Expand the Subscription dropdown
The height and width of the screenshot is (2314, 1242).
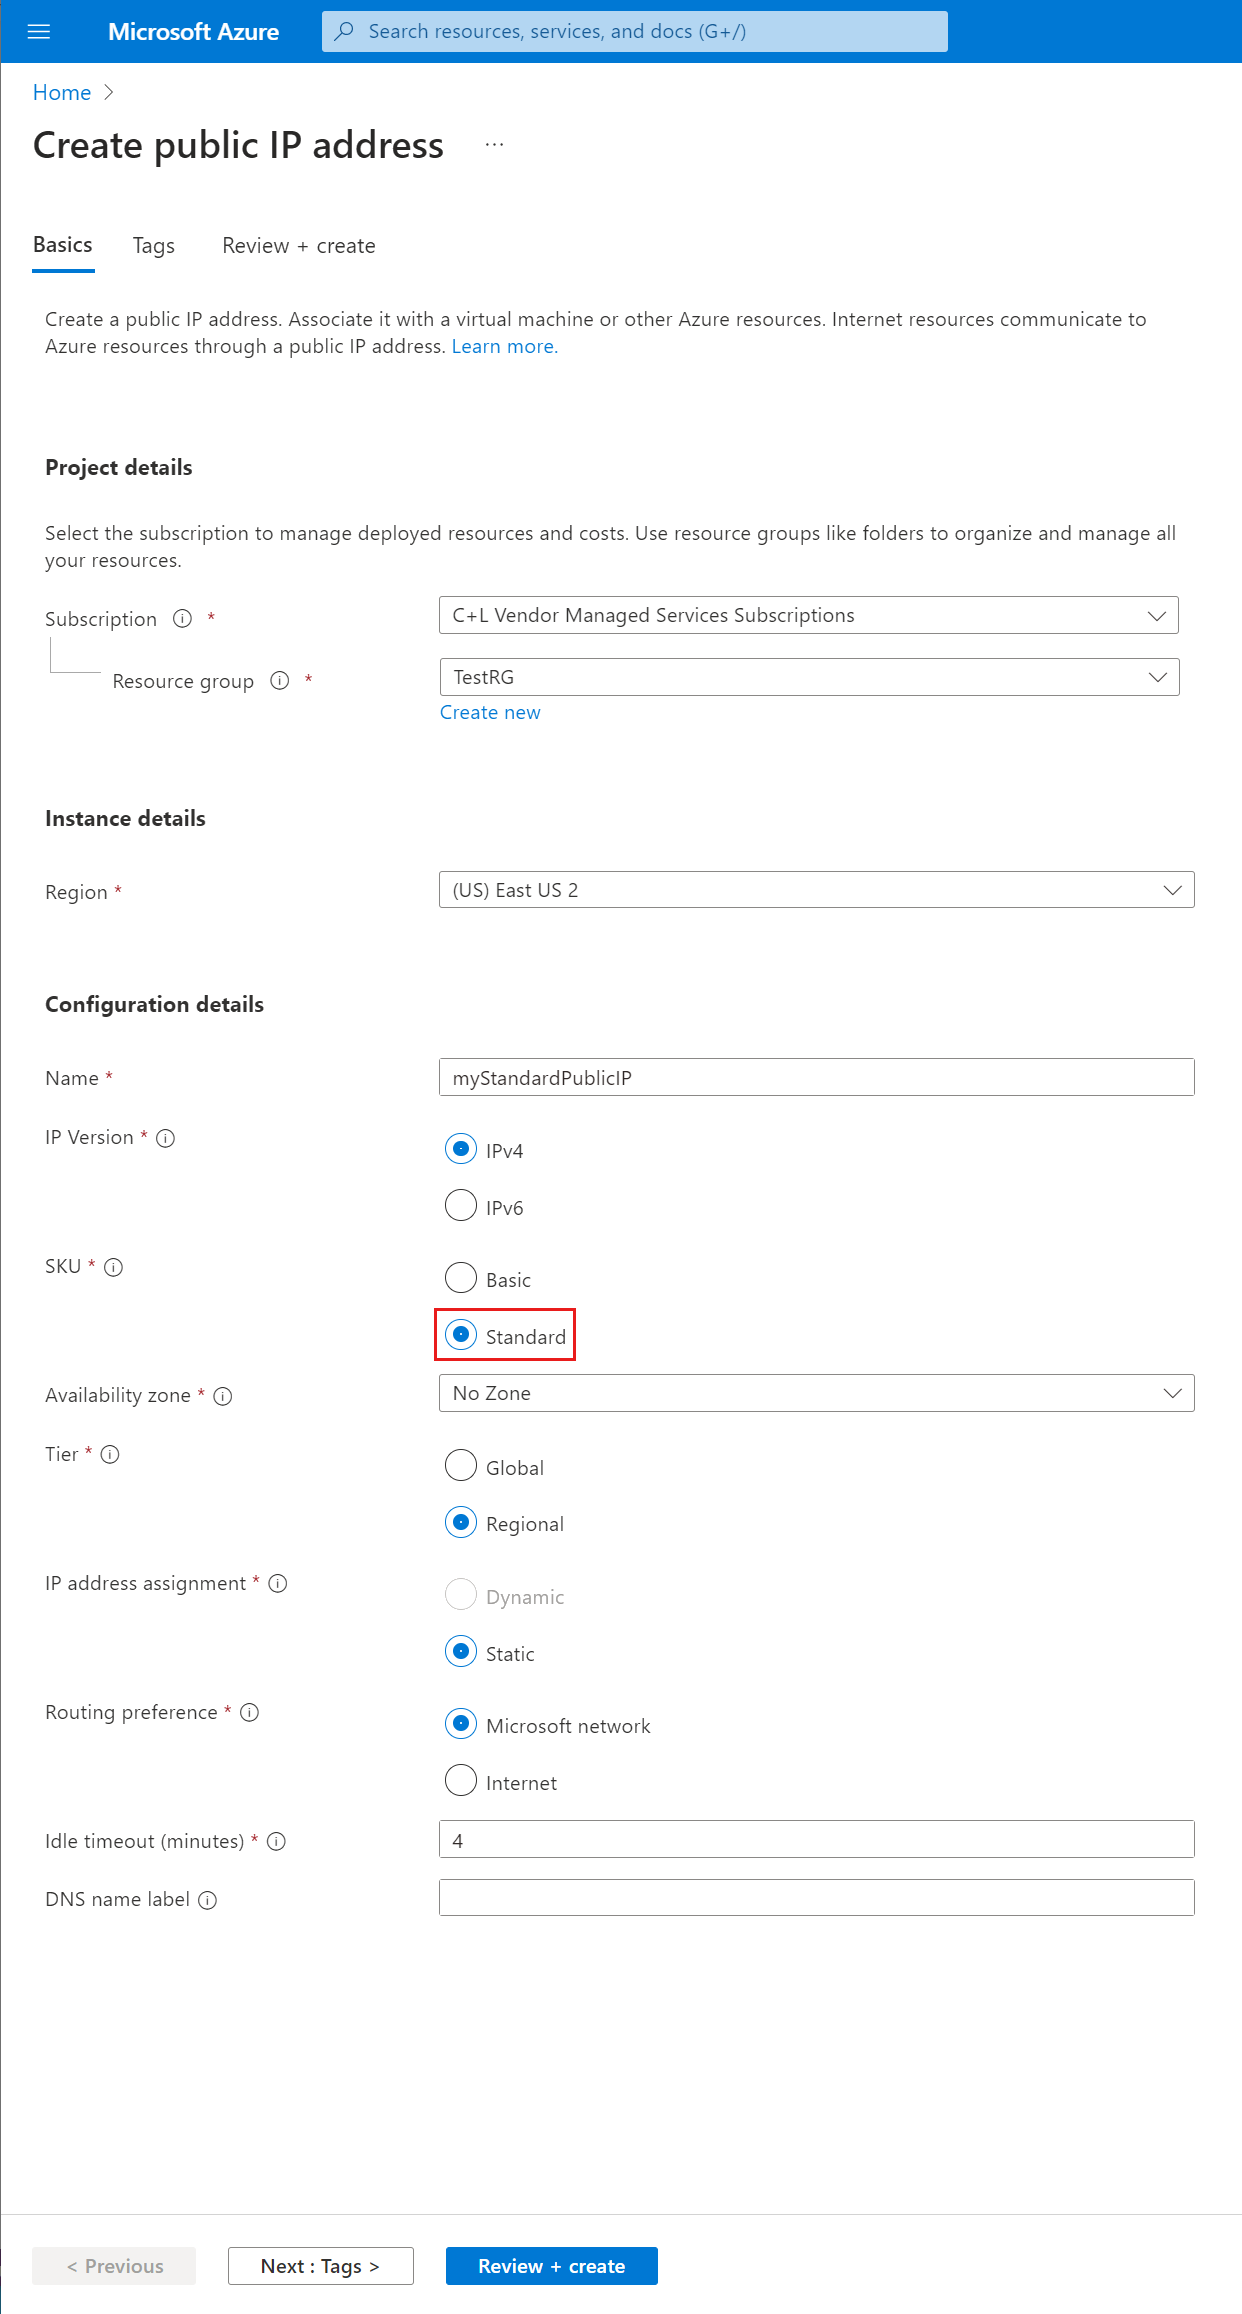808,615
